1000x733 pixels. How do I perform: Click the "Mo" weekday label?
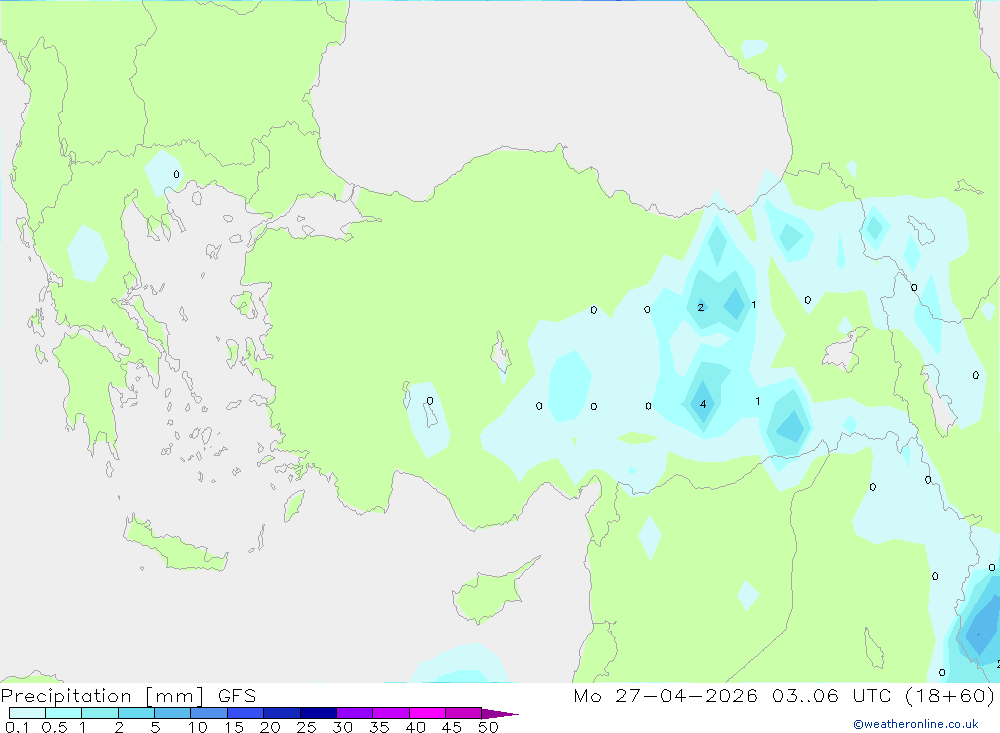587,695
